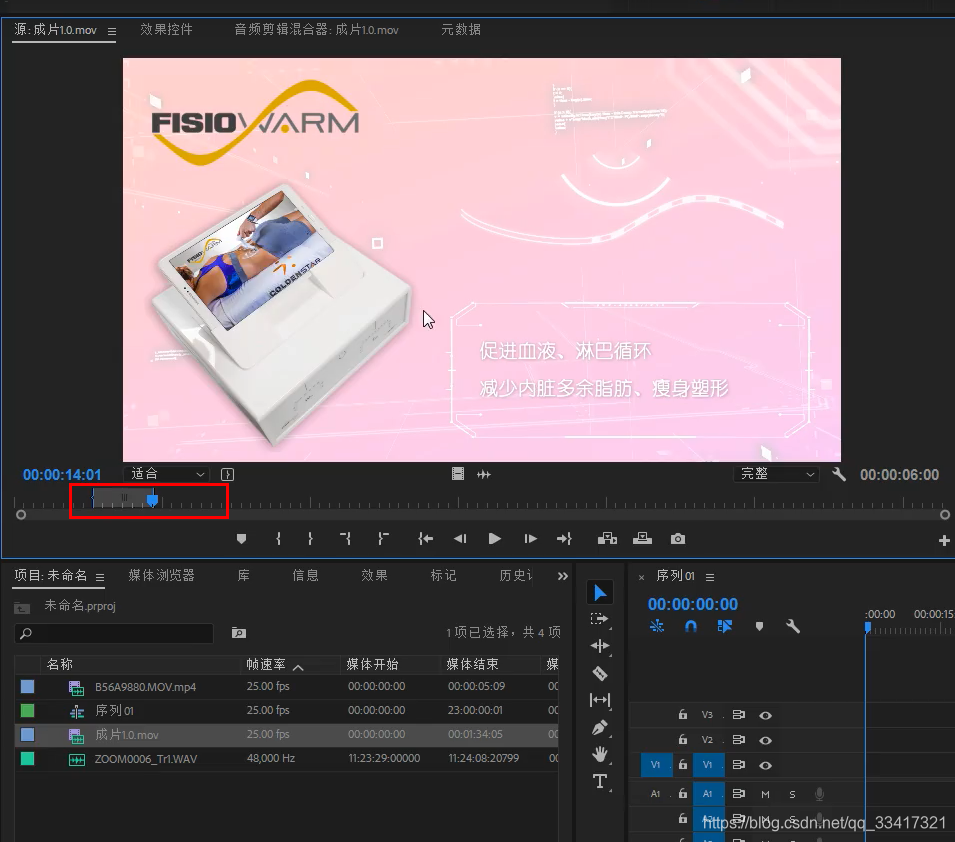Click the source timecode 00:00:14:01
The image size is (955, 842).
tap(62, 475)
